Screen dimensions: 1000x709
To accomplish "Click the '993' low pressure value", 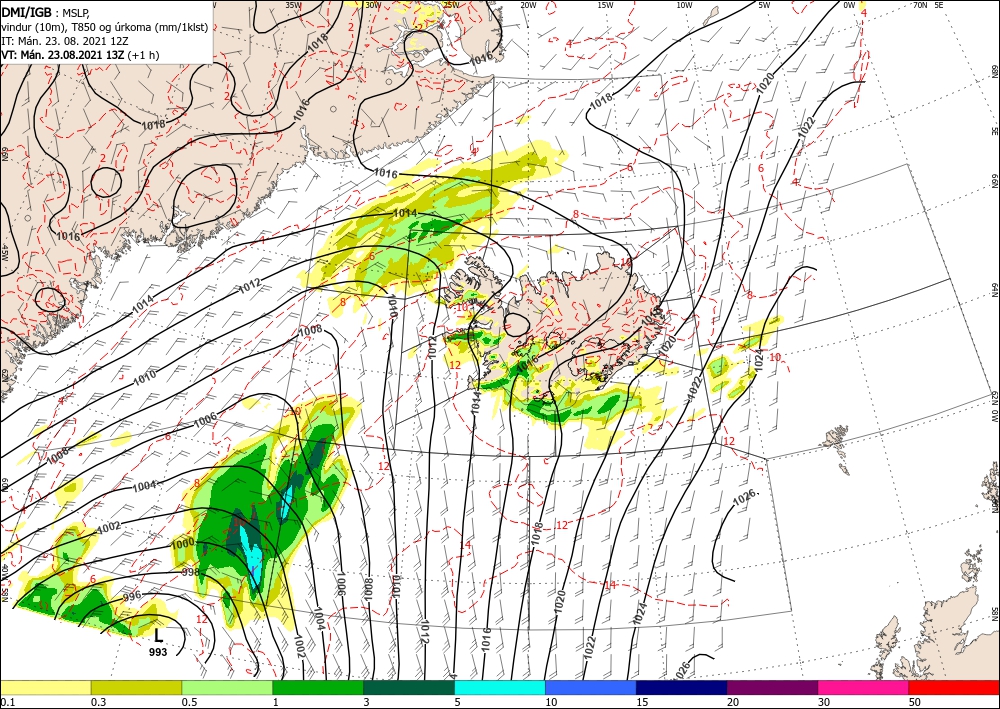I will click(158, 652).
